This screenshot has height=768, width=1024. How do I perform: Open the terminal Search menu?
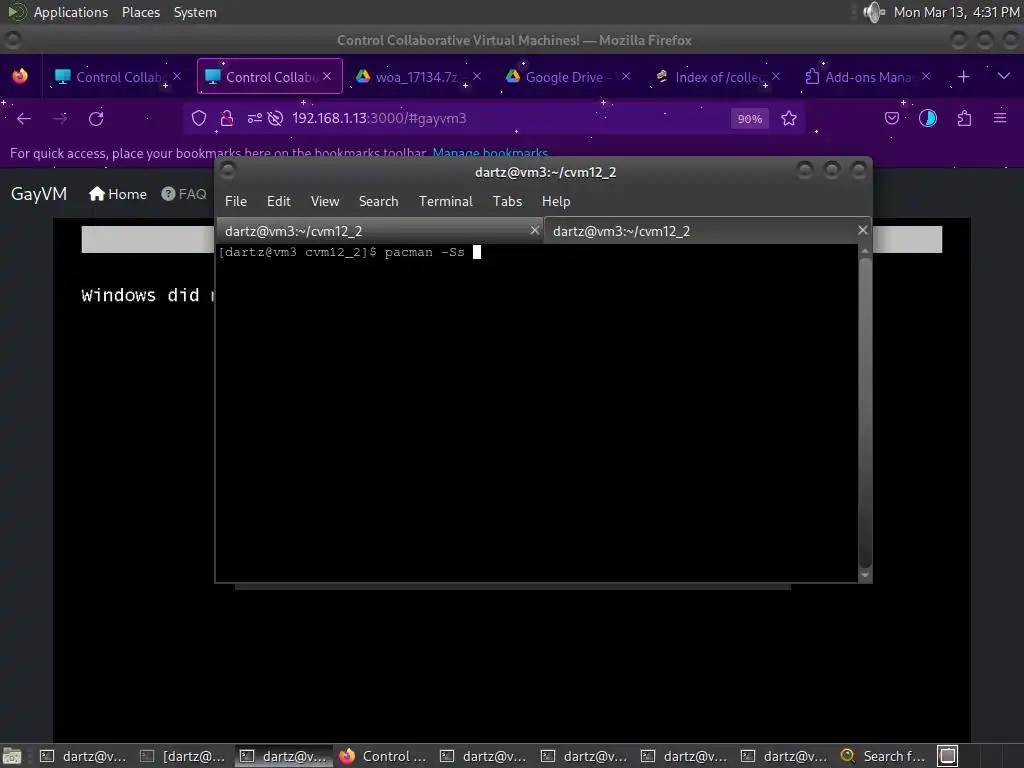pyautogui.click(x=378, y=201)
